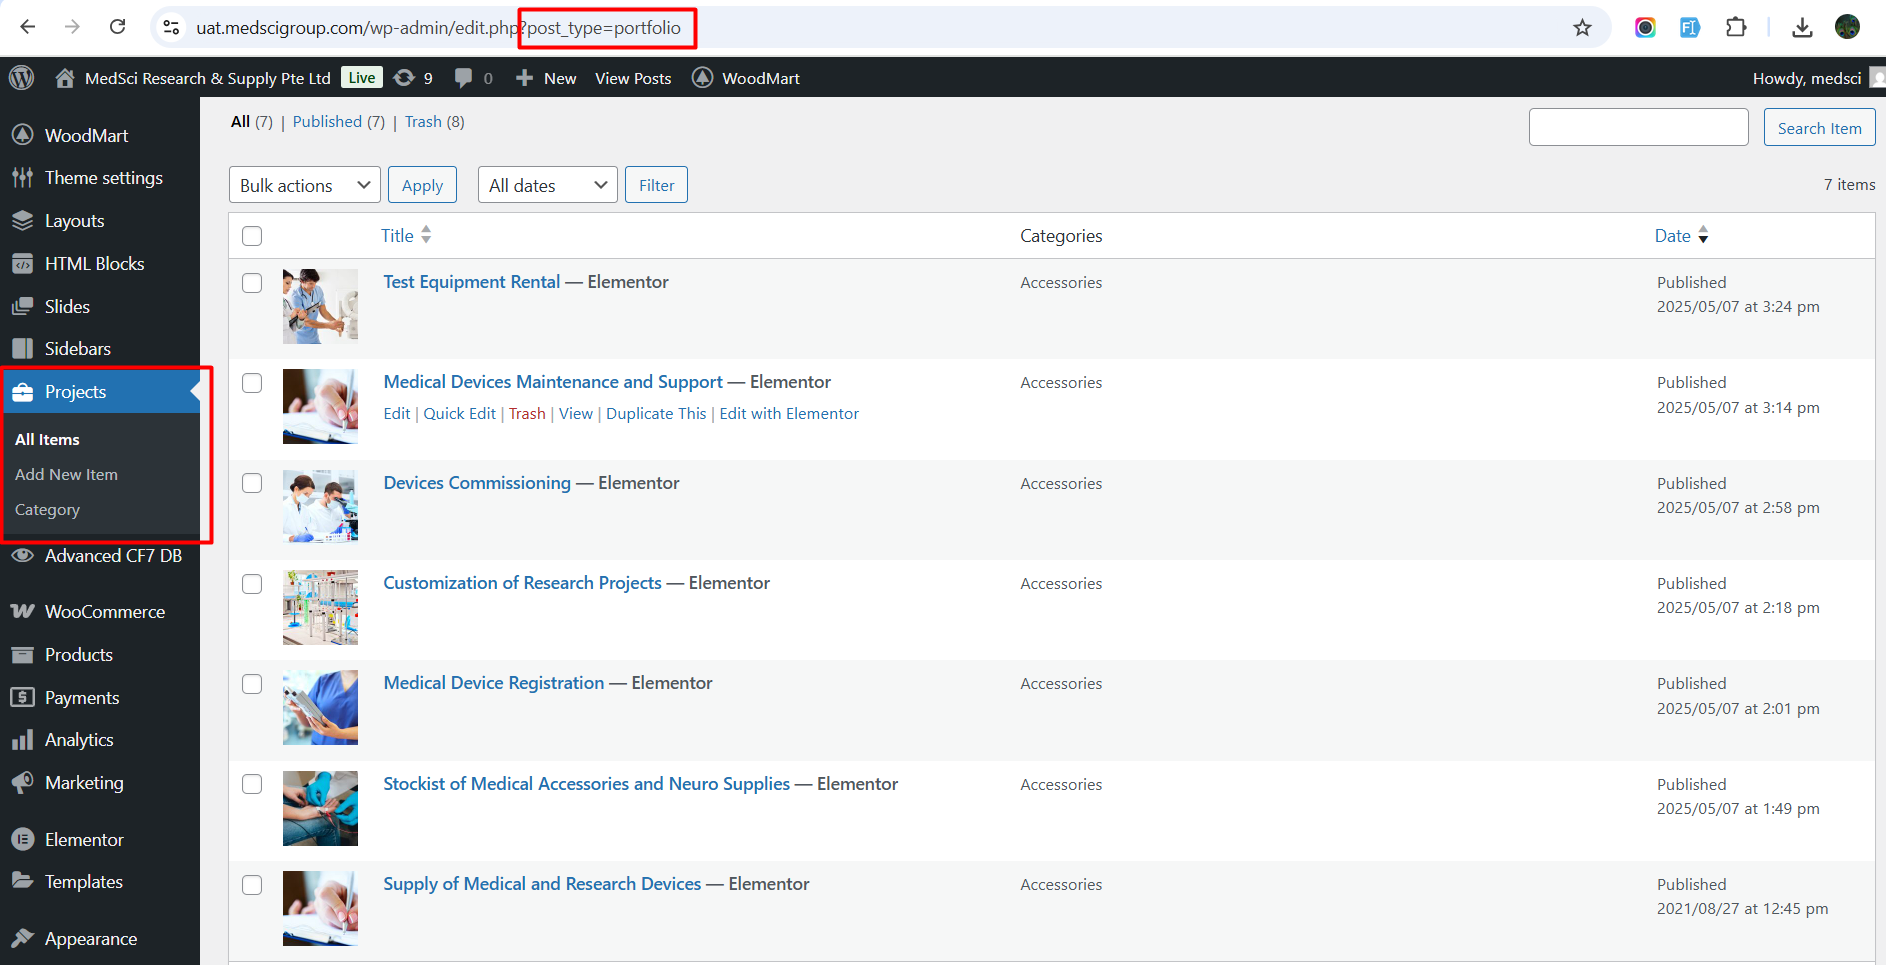1886x965 pixels.
Task: Click the Apply bulk action button
Action: (x=422, y=185)
